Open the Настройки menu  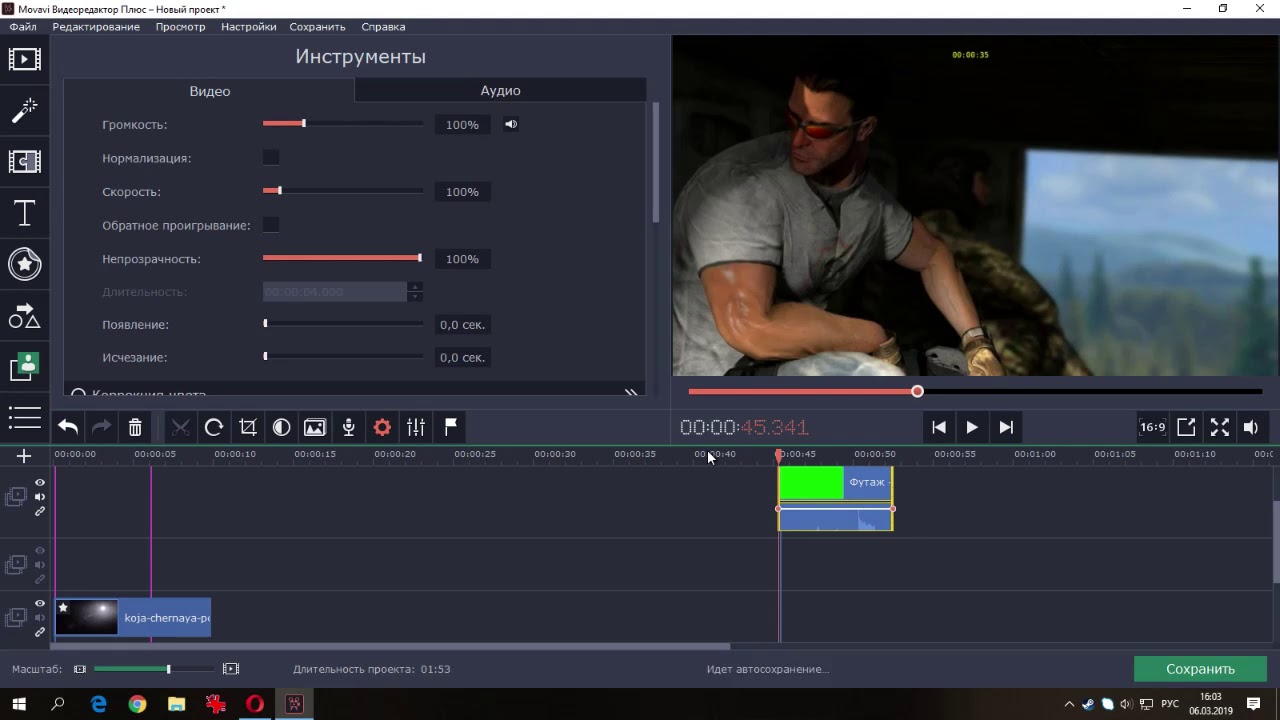pos(249,27)
